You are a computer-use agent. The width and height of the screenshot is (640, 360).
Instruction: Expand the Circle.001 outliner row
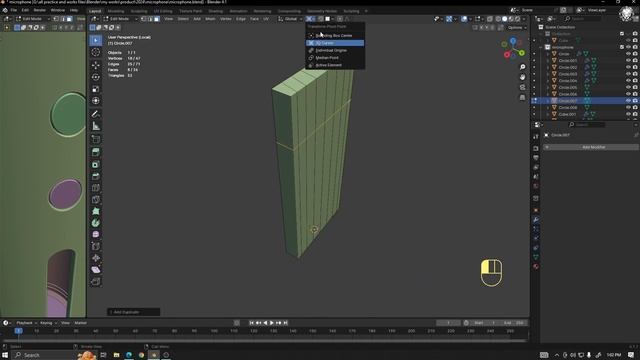pos(548,60)
